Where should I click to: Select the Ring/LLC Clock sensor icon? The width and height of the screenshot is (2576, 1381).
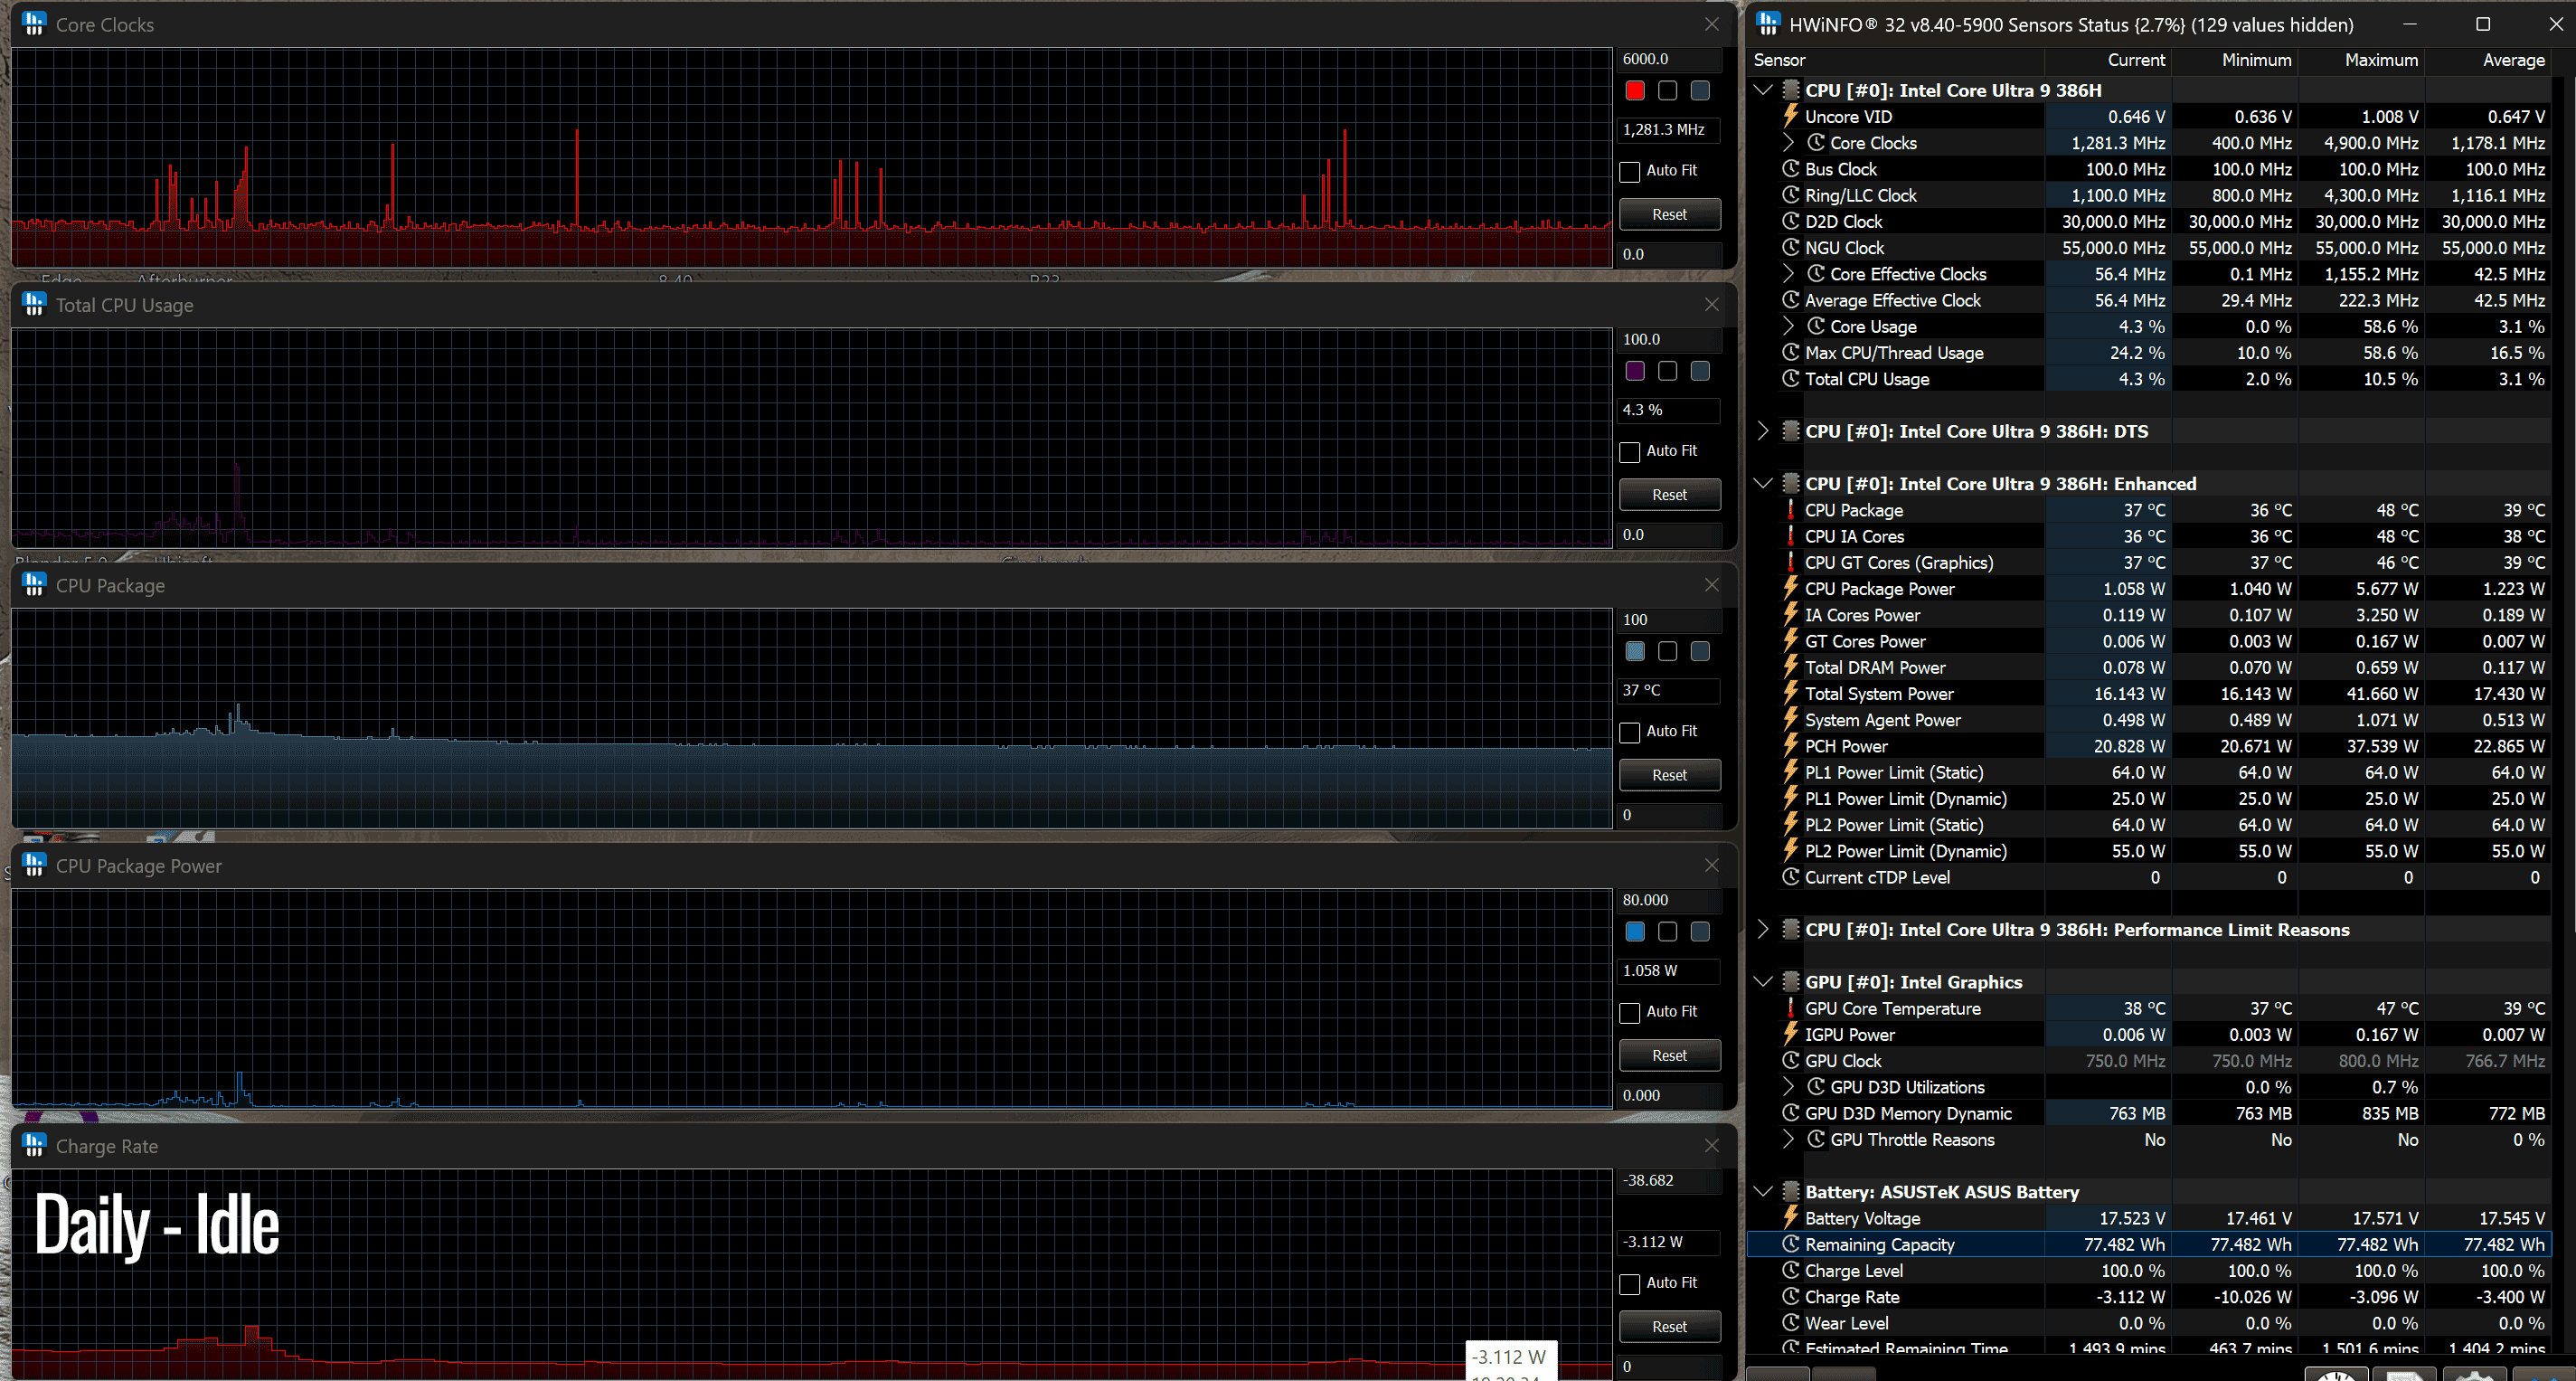(x=1791, y=195)
